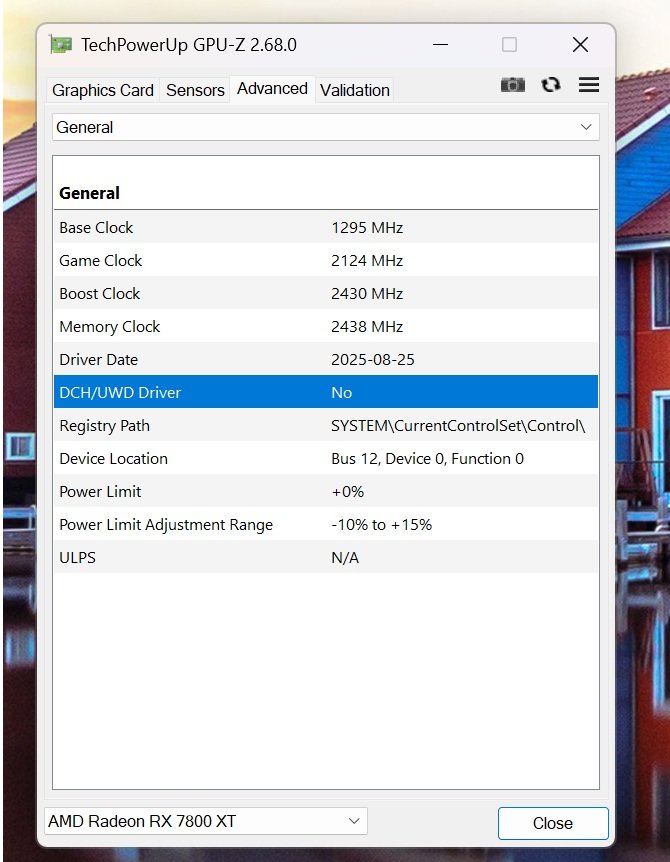Image resolution: width=670 pixels, height=862 pixels.
Task: Click the +0% power limit value
Action: 347,491
